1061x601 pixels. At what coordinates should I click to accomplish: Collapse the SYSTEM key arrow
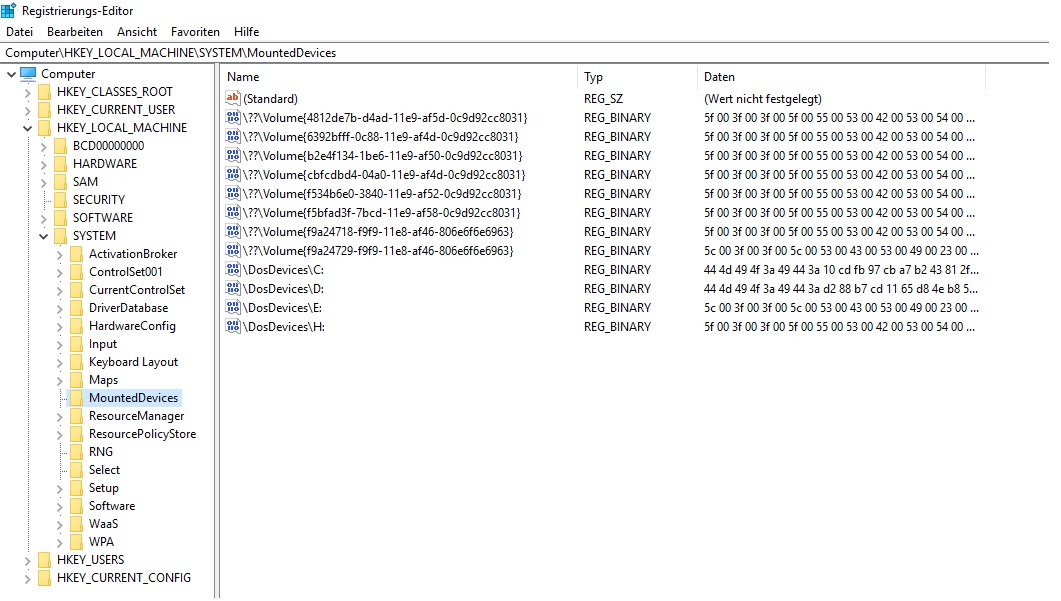(x=43, y=236)
